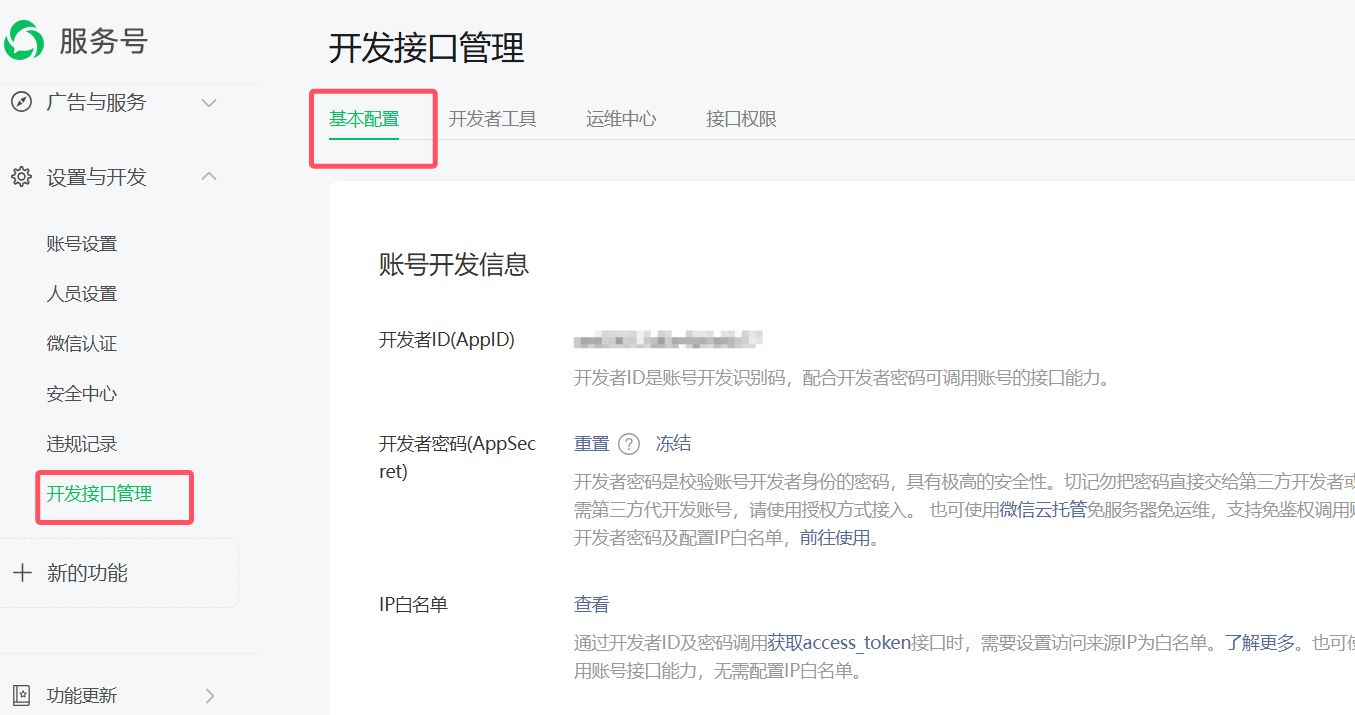
Task: Expand the 广告与服务 menu chevron
Action: pyautogui.click(x=209, y=102)
